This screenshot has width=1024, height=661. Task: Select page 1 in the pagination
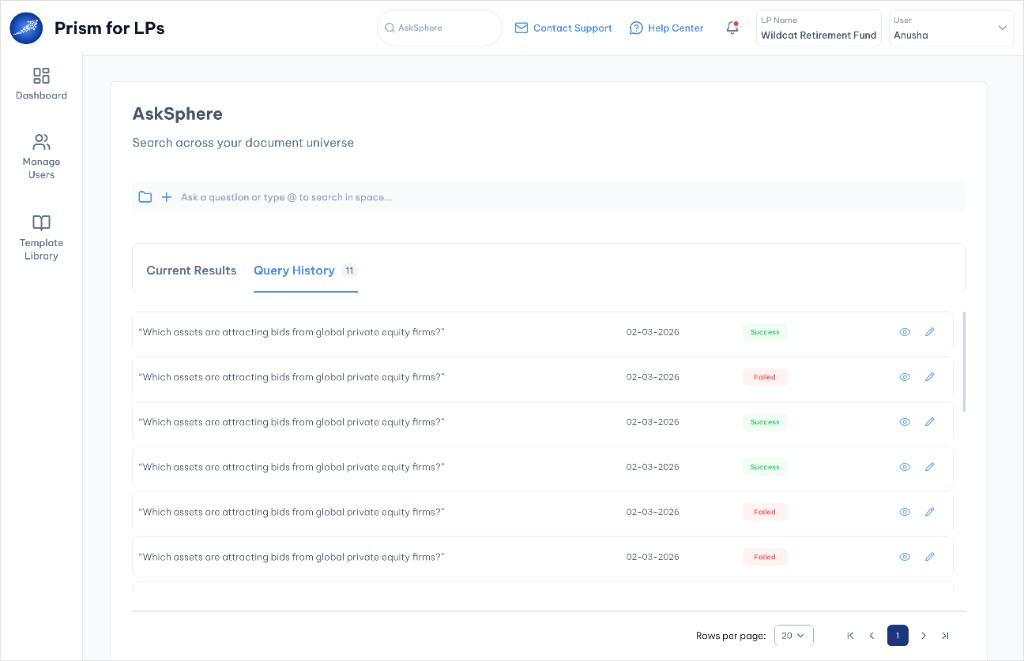tap(897, 636)
